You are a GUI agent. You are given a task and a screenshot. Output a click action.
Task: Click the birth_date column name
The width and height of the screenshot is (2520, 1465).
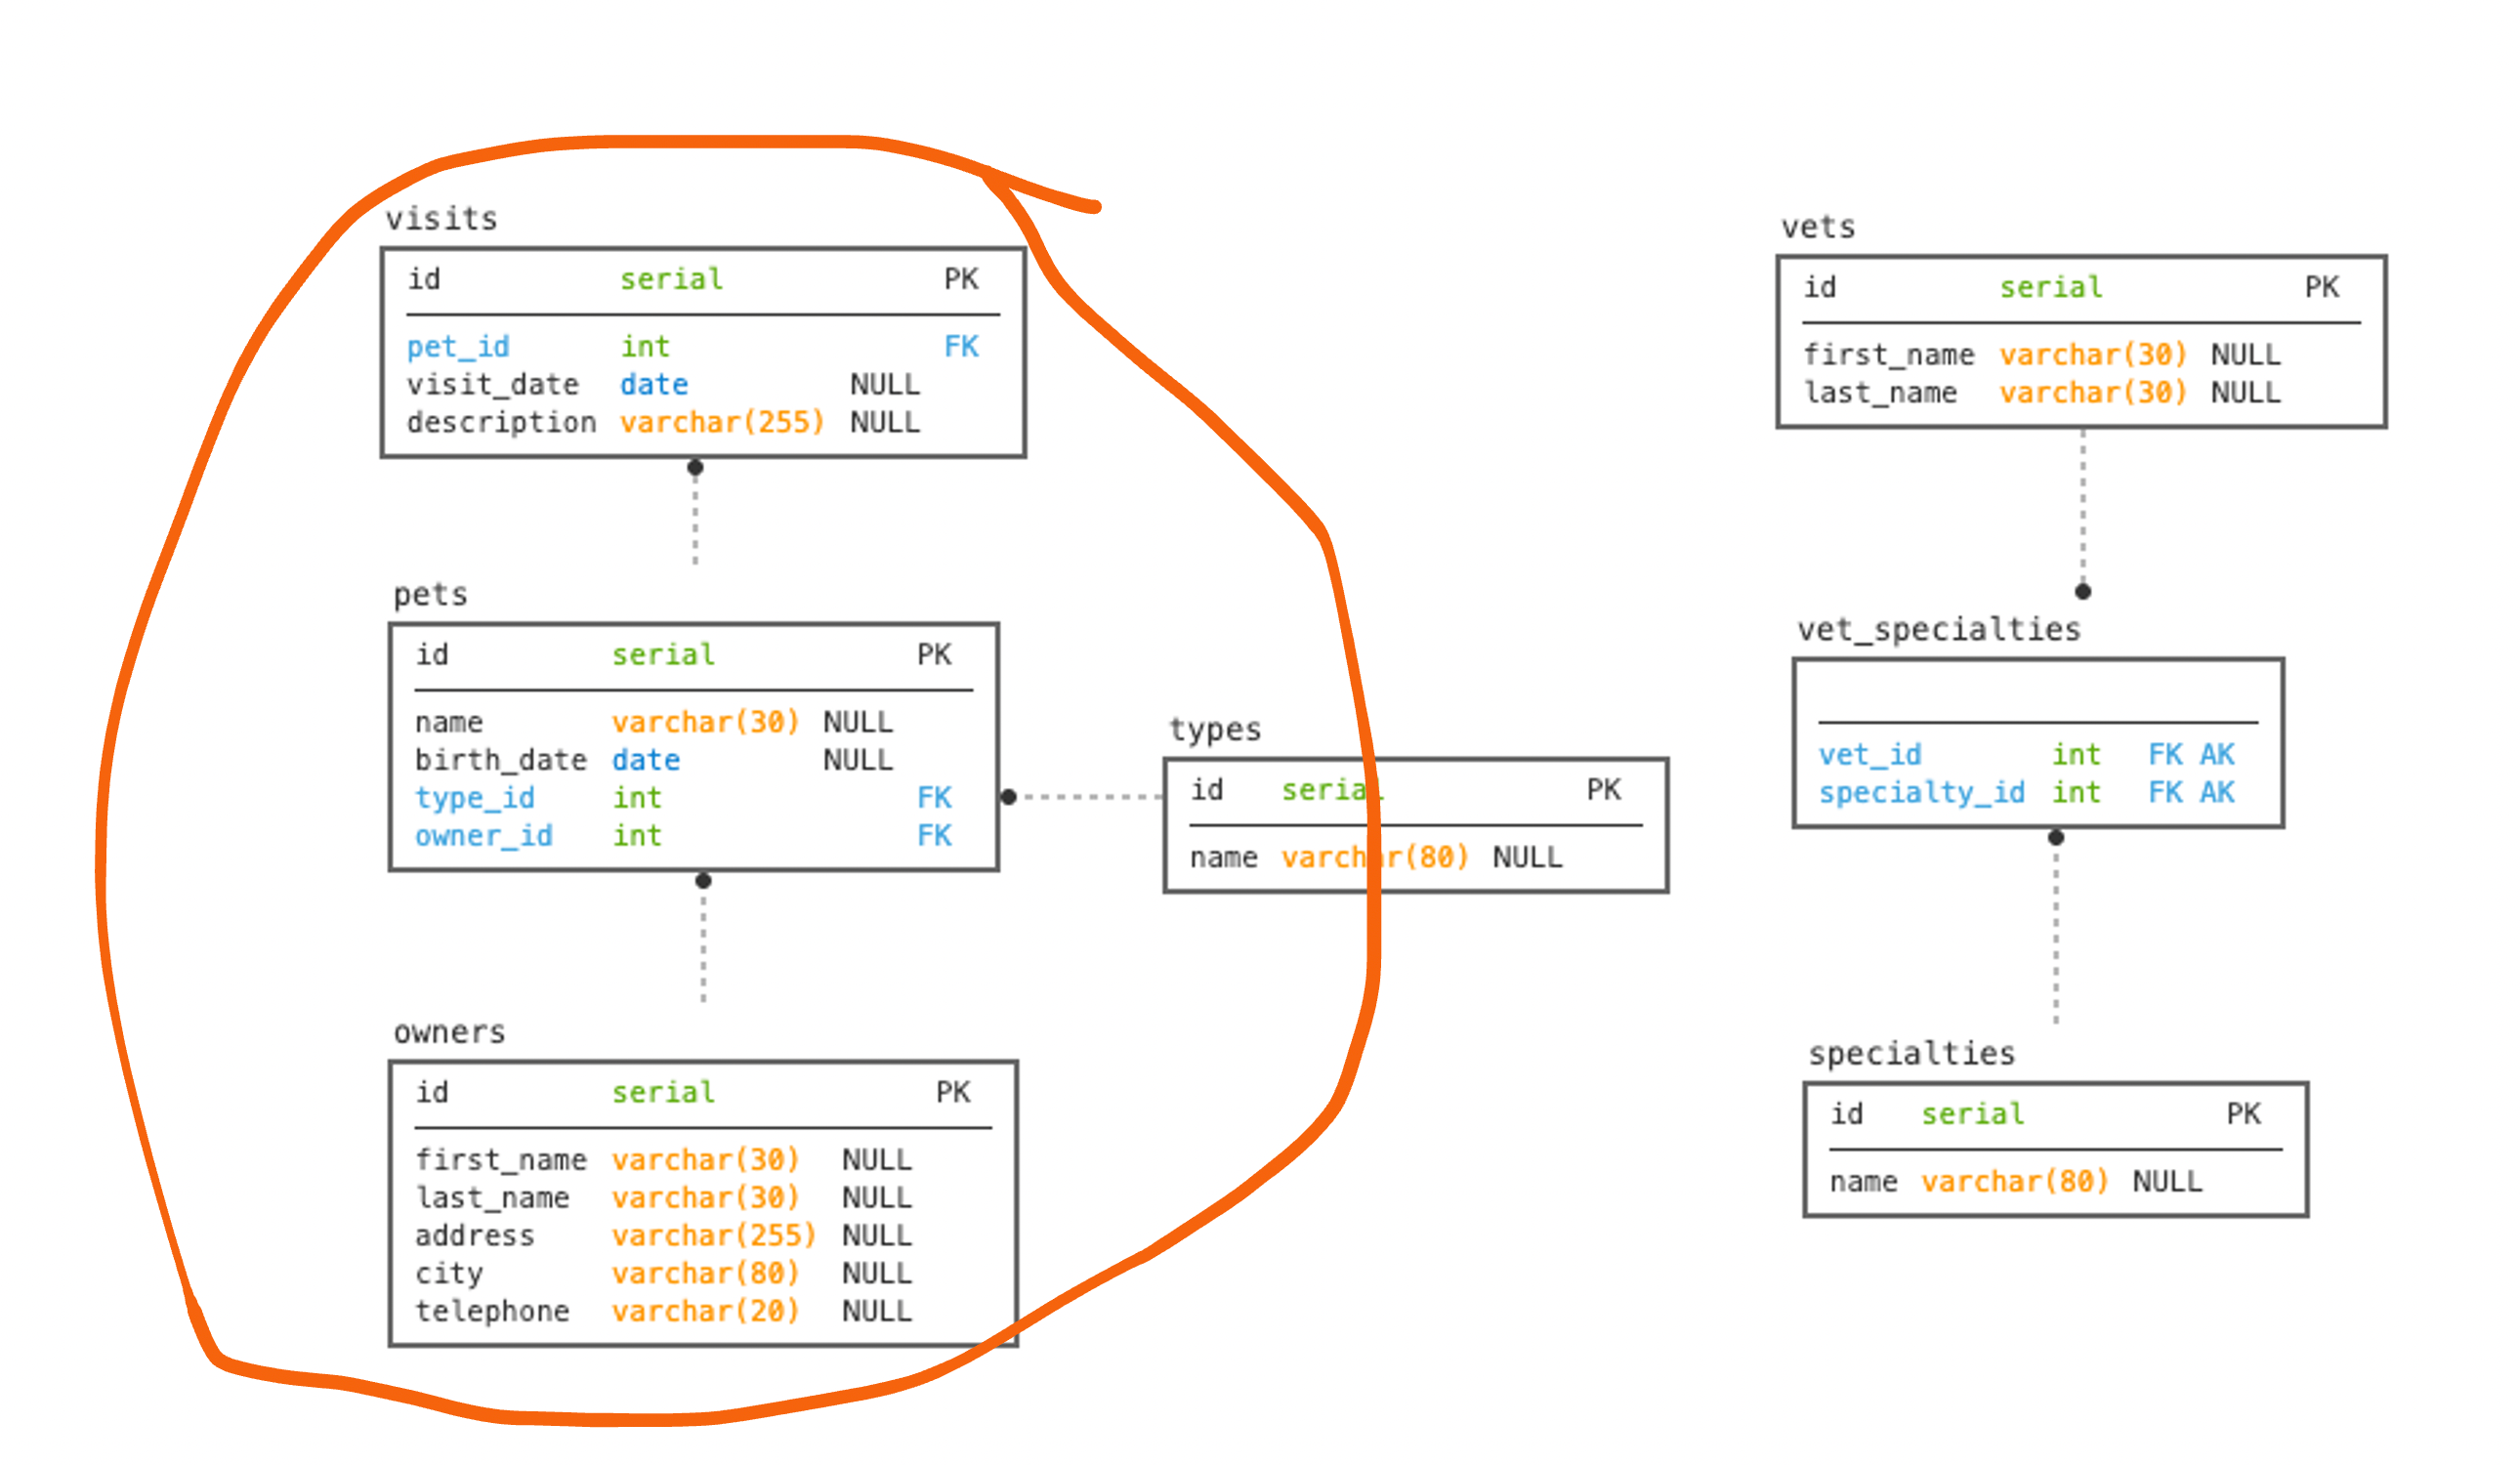(x=502, y=761)
